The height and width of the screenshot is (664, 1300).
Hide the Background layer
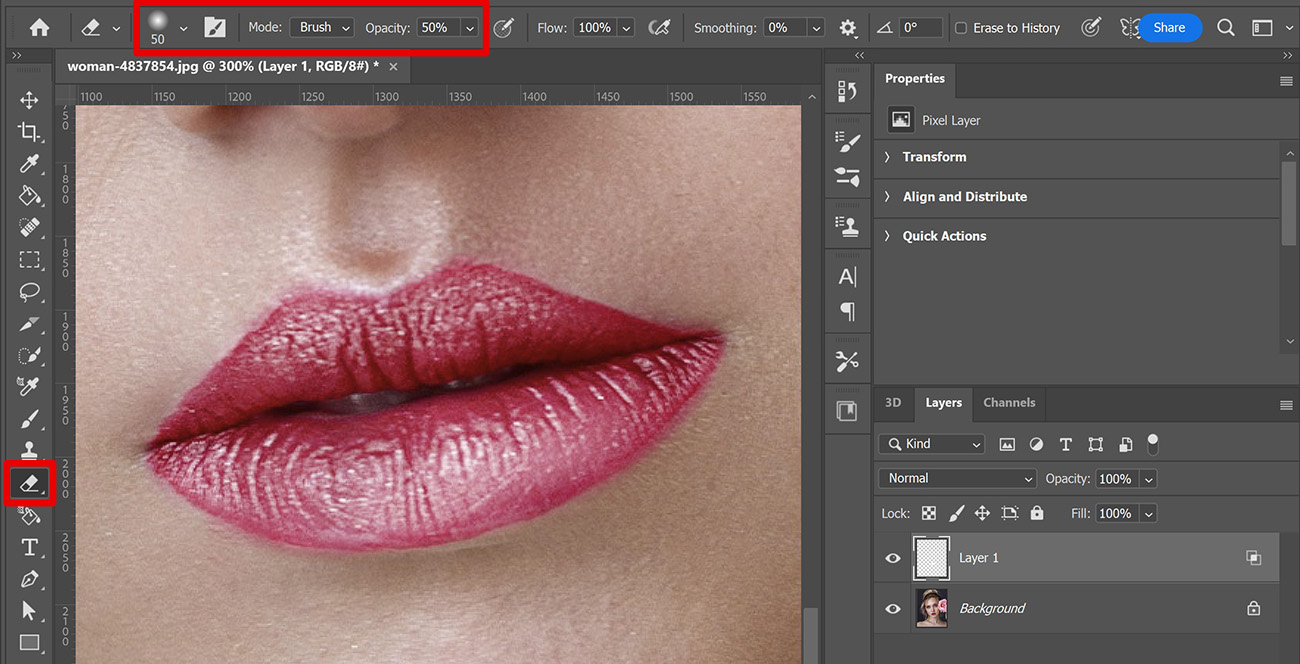pos(891,607)
